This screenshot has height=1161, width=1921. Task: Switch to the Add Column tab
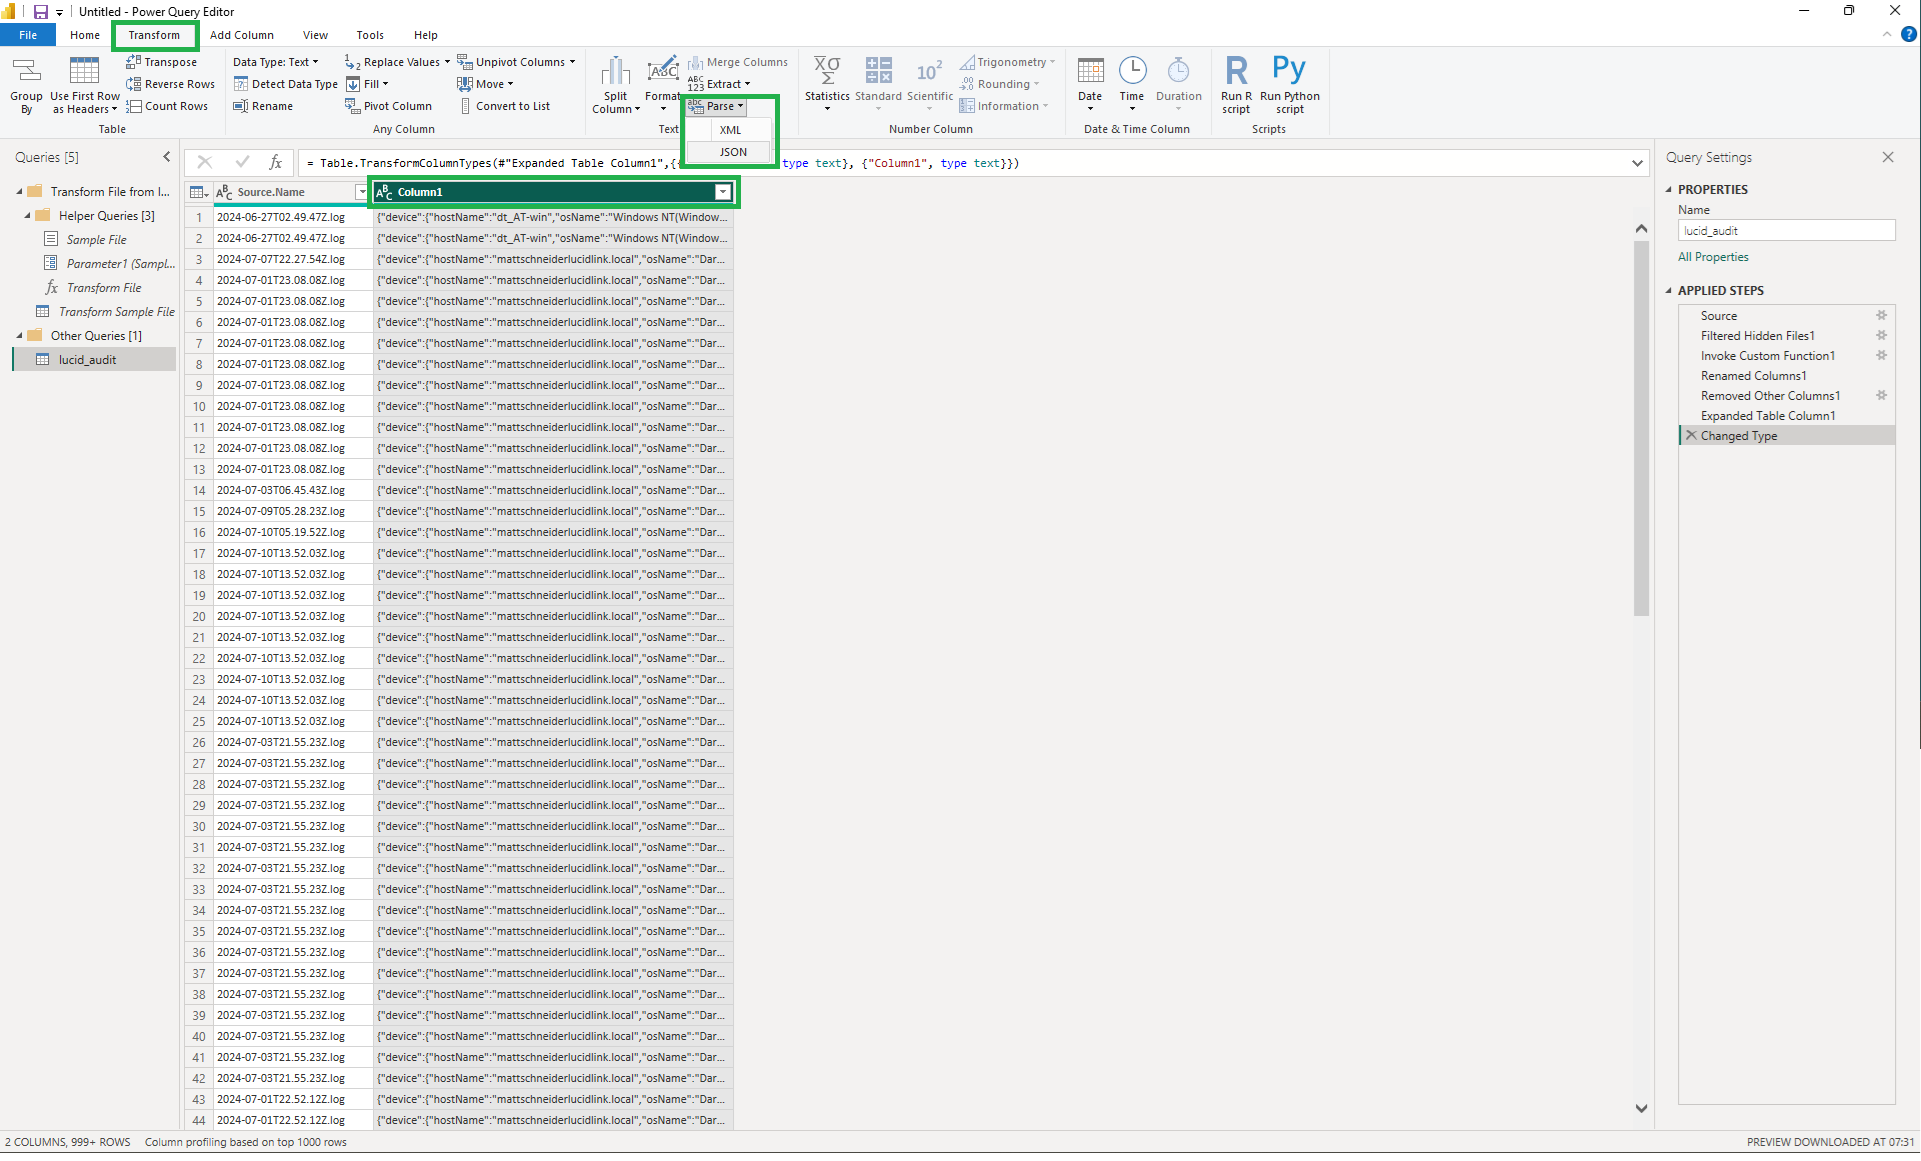tap(242, 35)
